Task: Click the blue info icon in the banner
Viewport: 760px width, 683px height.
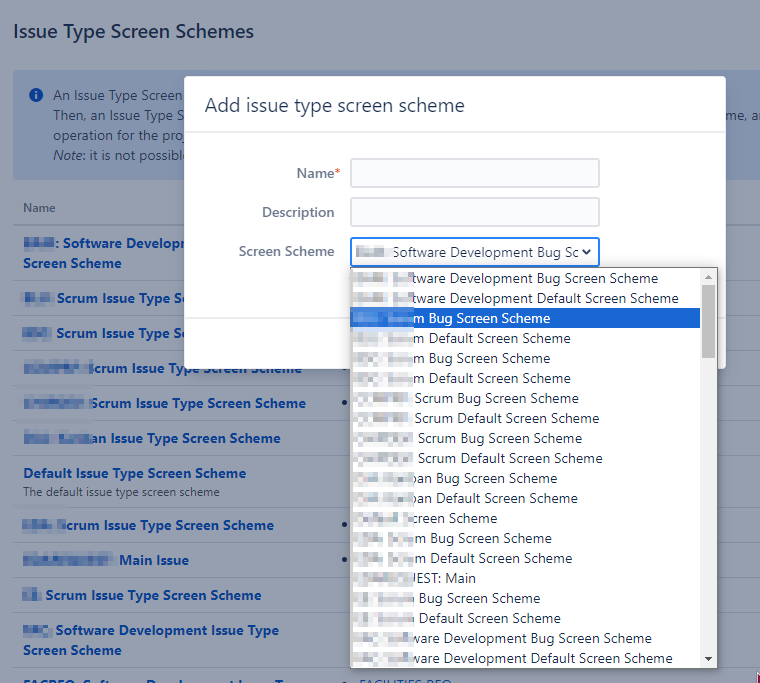Action: [36, 95]
